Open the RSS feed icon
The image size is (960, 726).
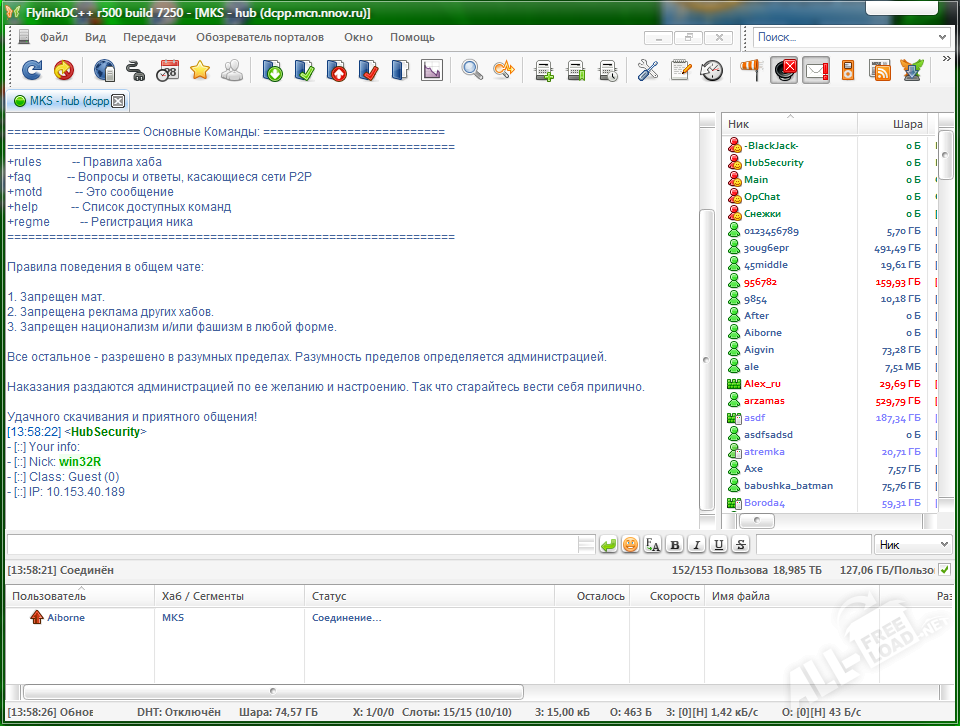coord(880,70)
